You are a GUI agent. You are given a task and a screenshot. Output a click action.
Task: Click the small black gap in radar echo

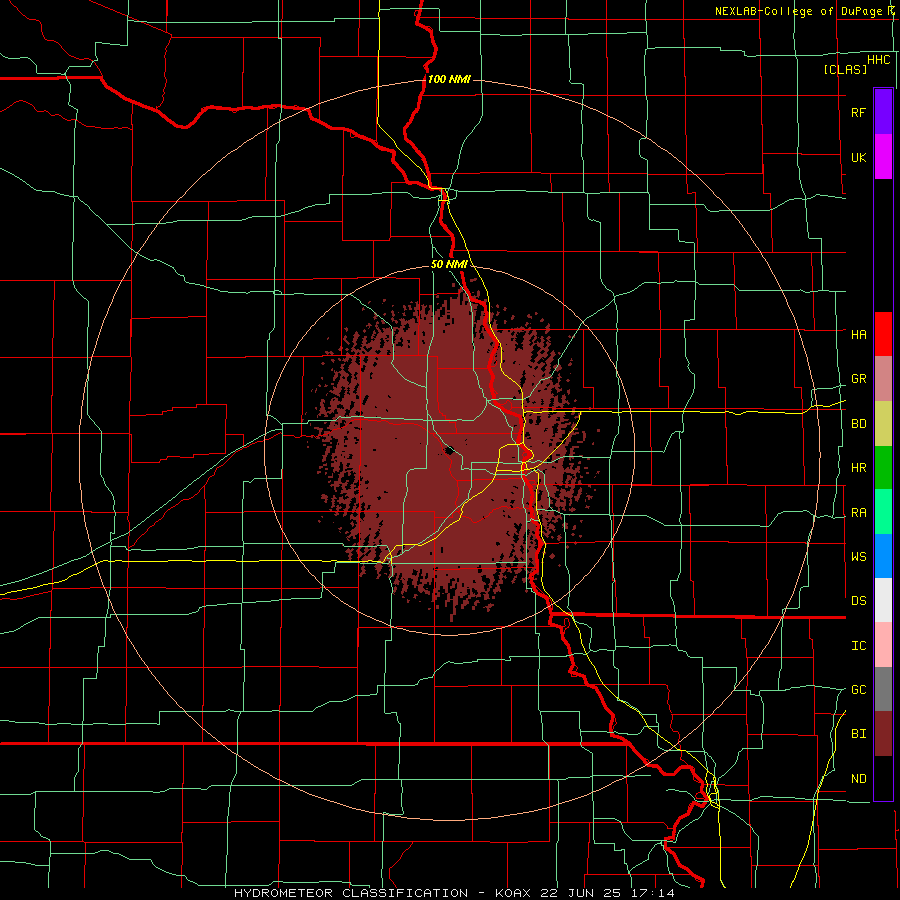(x=449, y=450)
